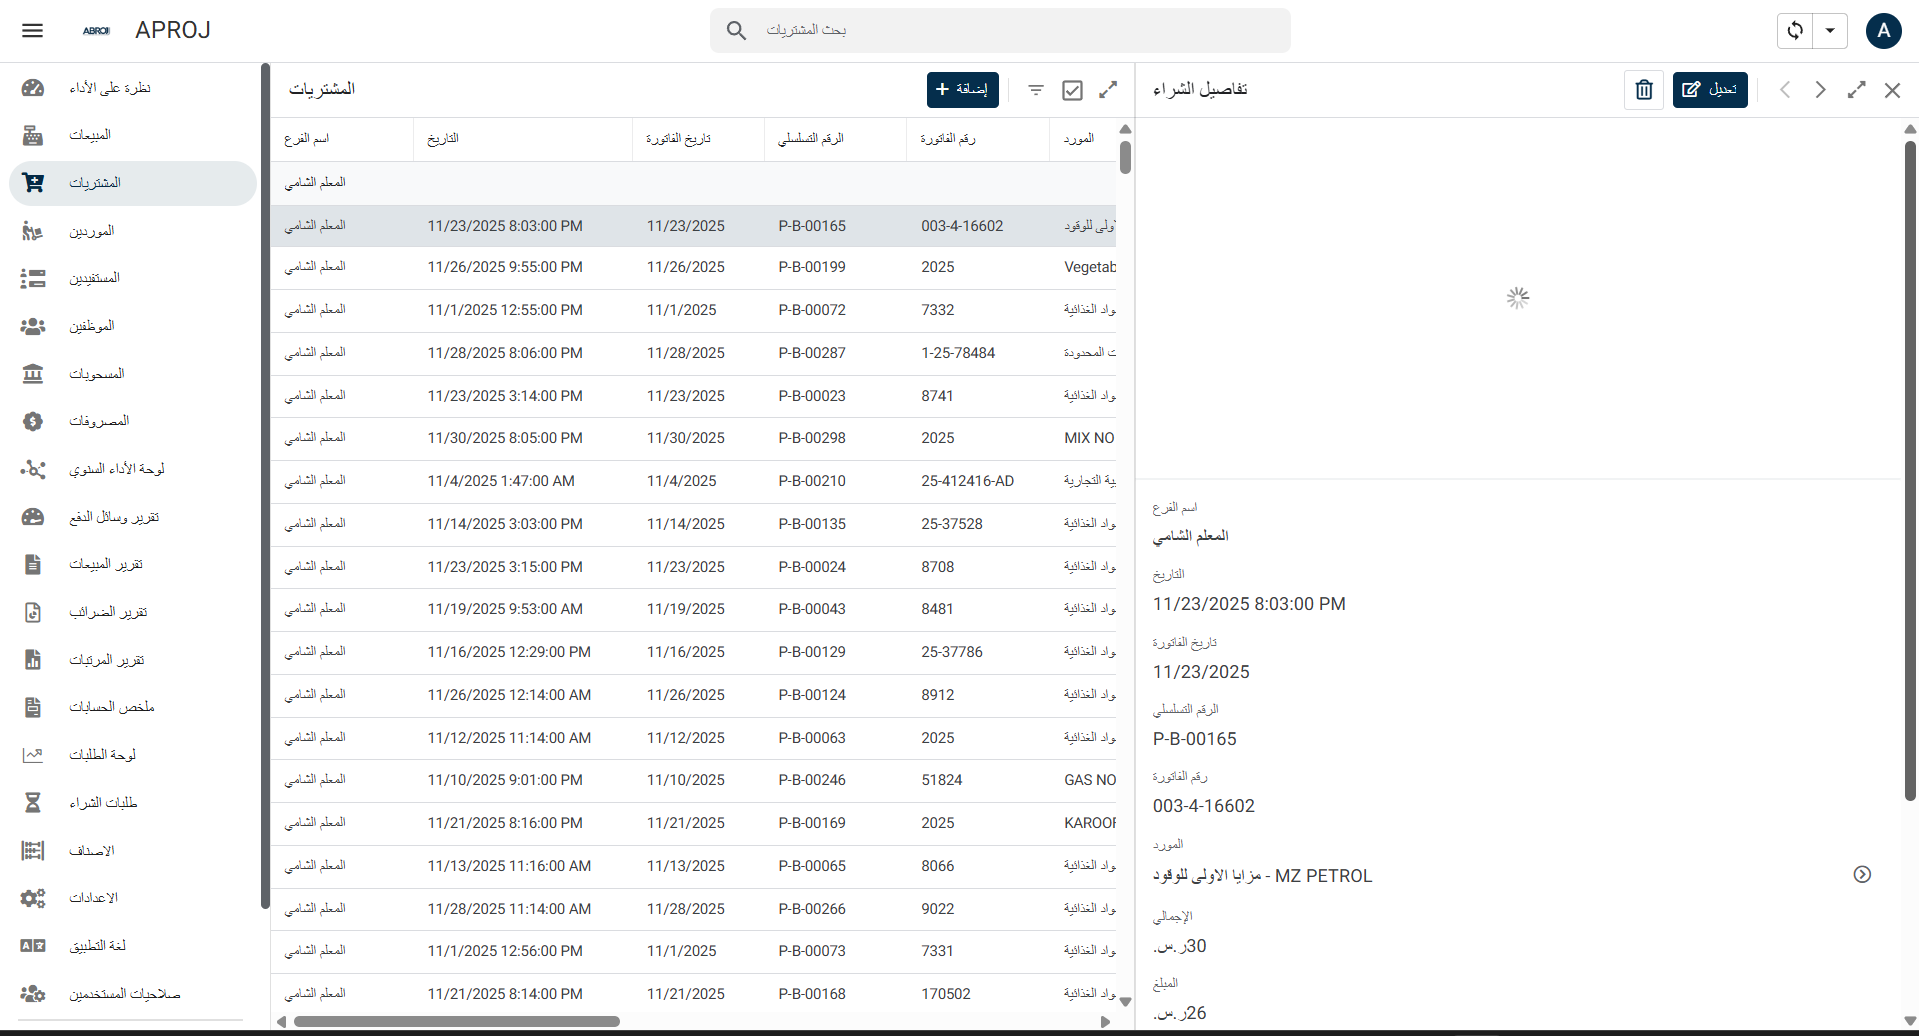Screen dimensions: 1919x1036
Task: Open the hamburger menu icon
Action: click(x=32, y=30)
